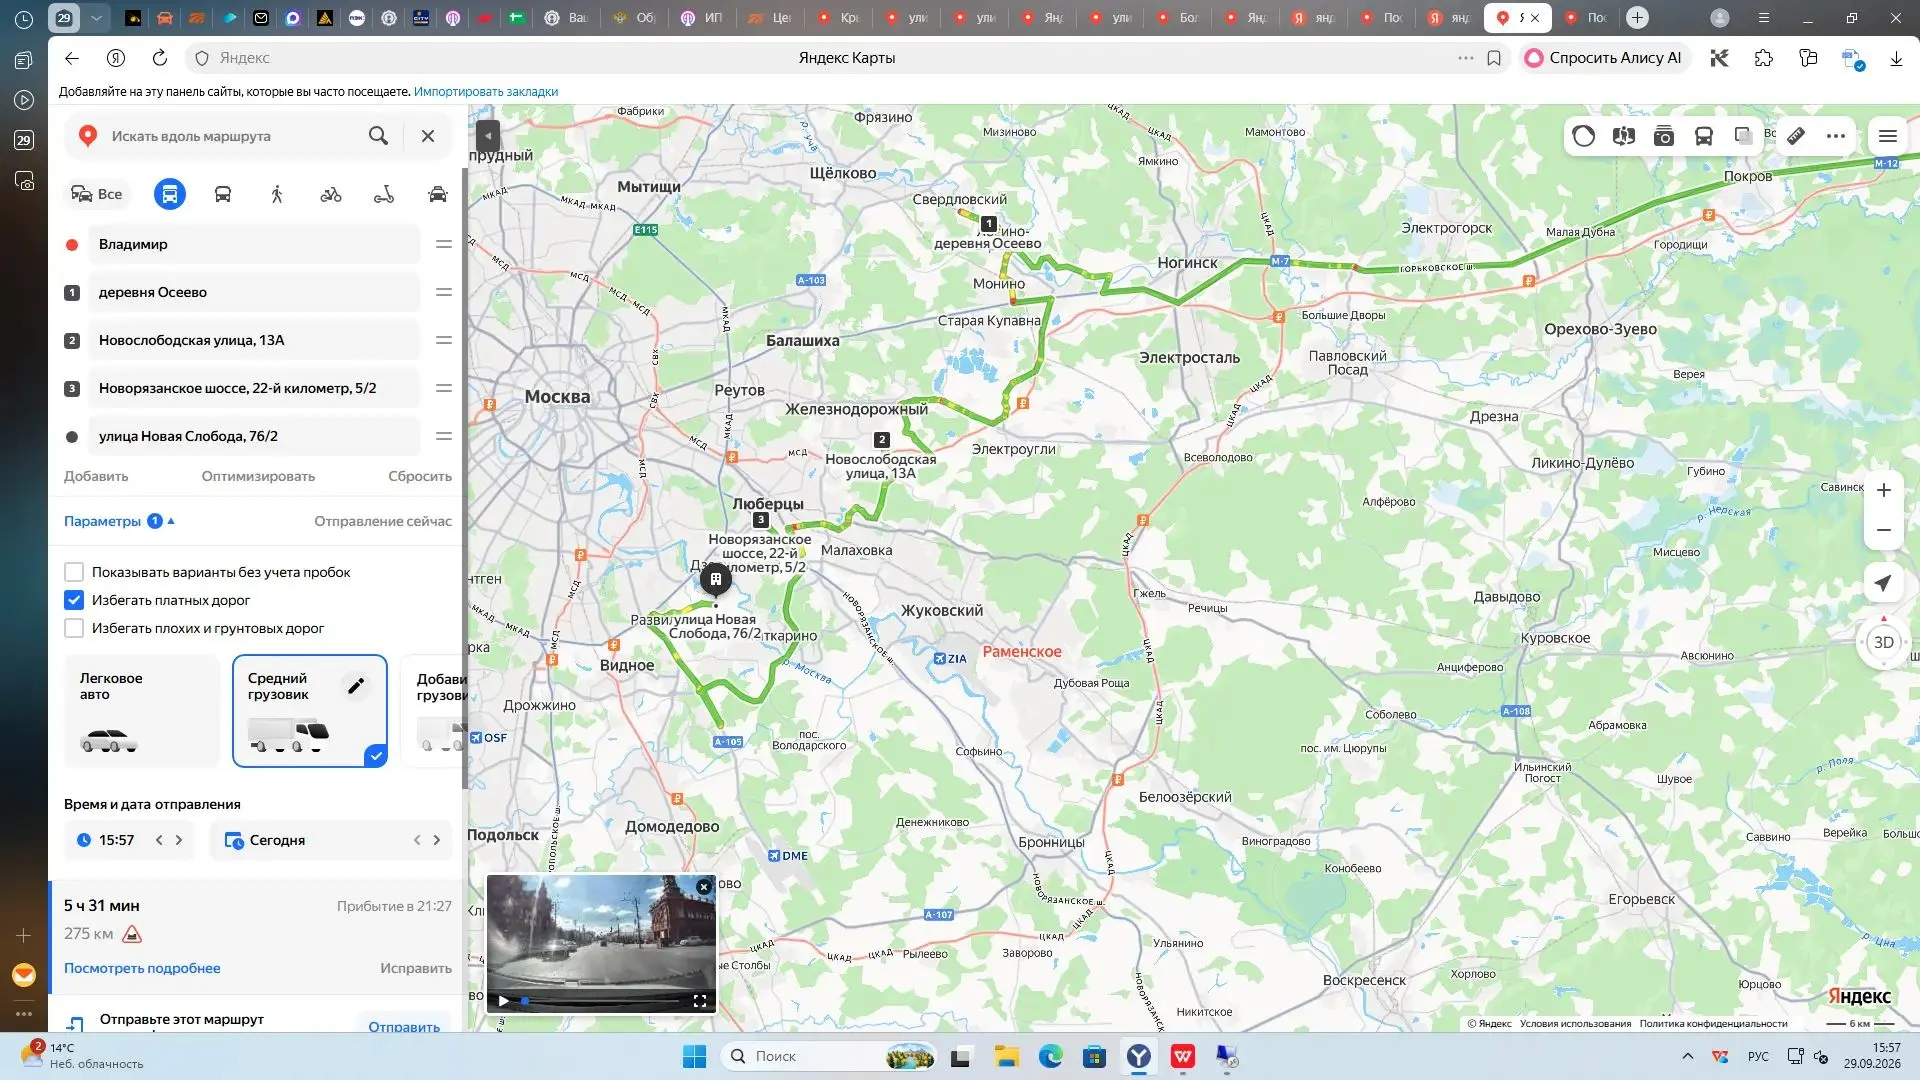Go back with the browser back arrow

(72, 58)
